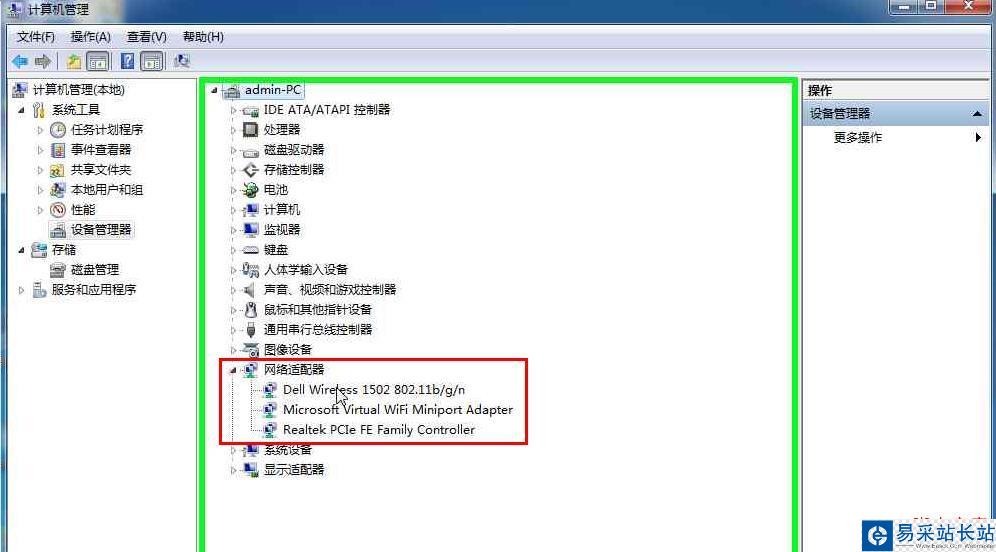Collapse the 设备管理器 actions section arrow
Image resolution: width=996 pixels, height=552 pixels.
coord(977,114)
